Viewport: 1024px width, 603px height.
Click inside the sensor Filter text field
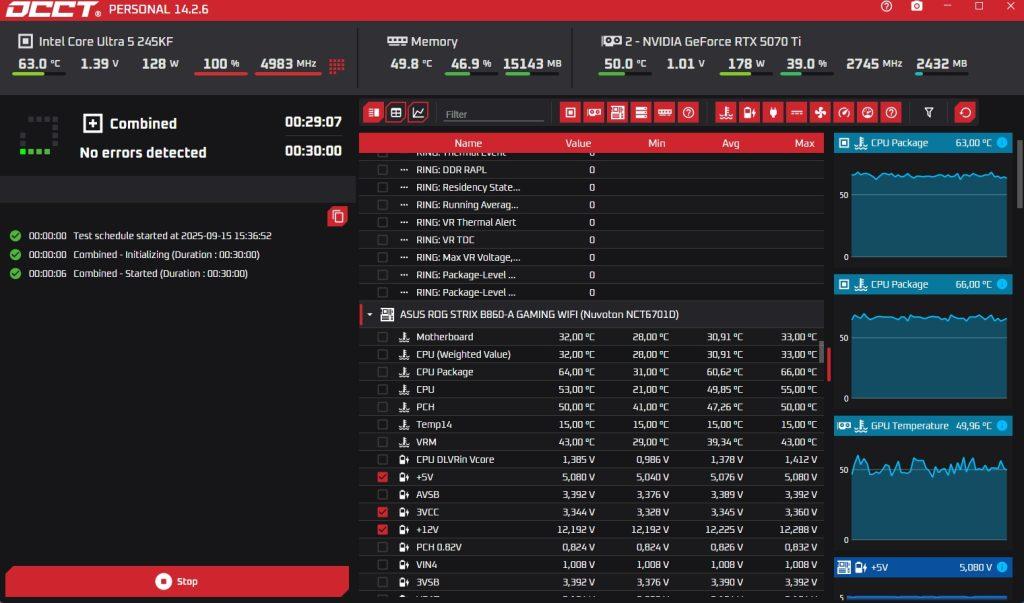click(493, 114)
